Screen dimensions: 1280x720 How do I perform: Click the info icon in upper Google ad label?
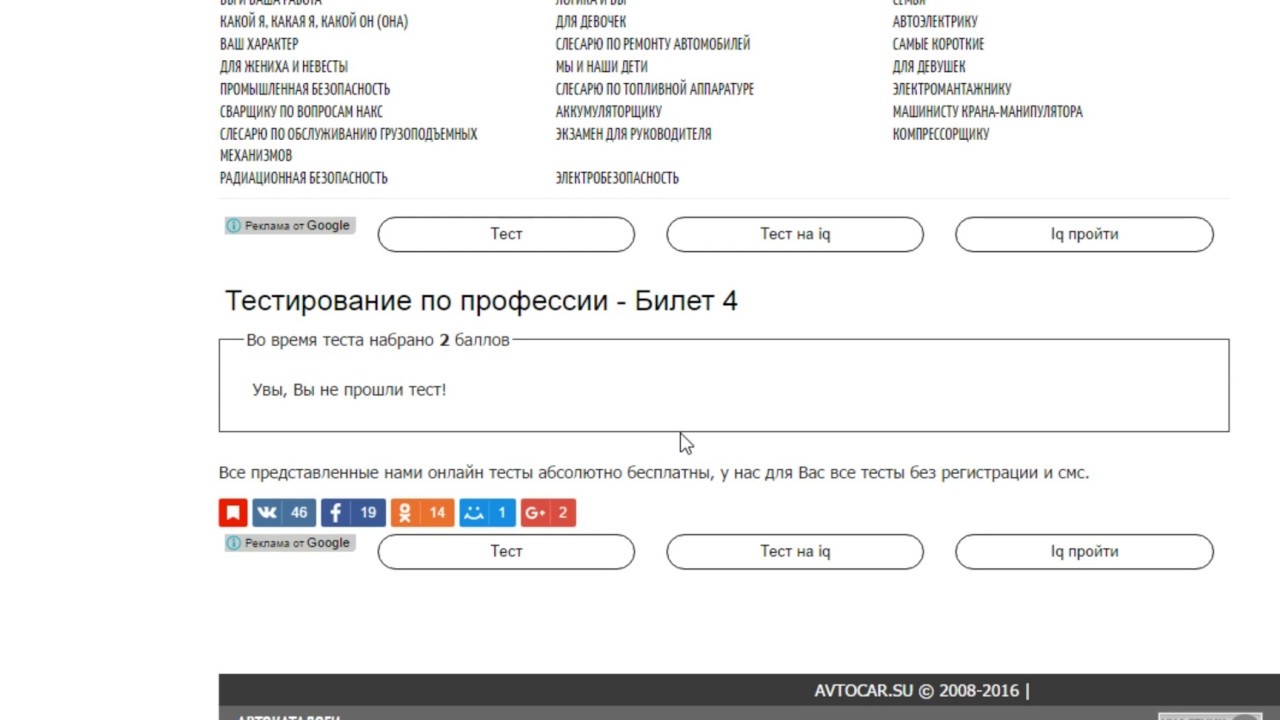(x=234, y=226)
